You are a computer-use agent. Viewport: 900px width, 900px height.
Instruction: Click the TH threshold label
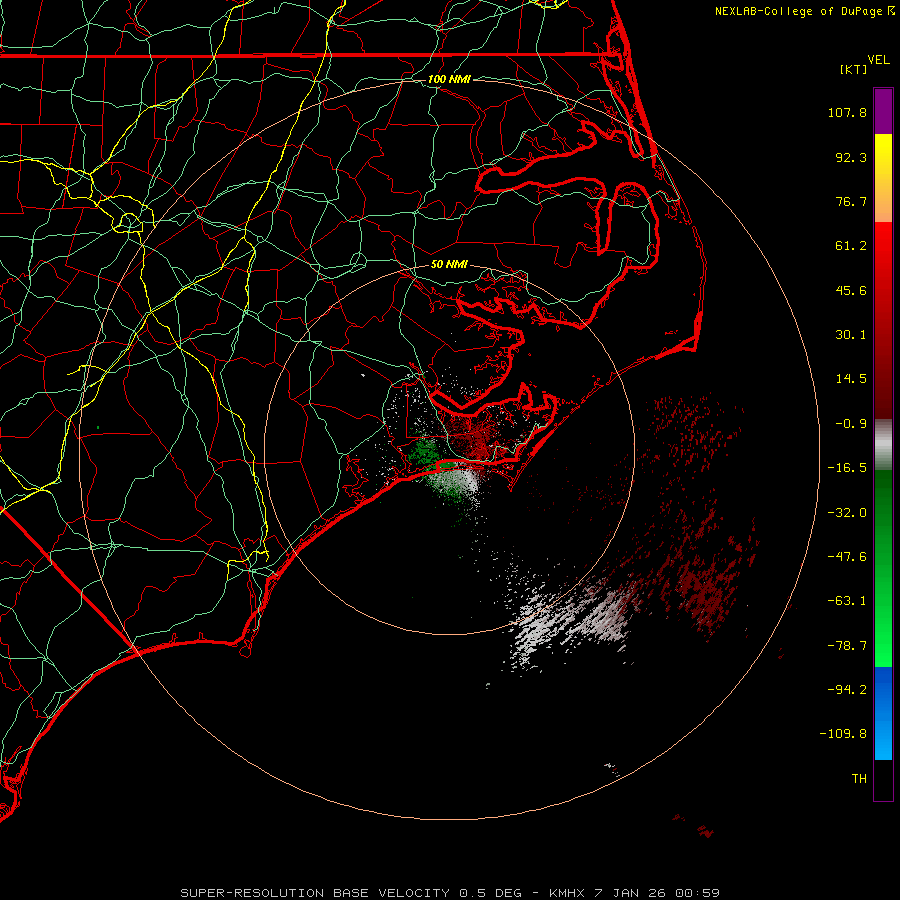(x=859, y=779)
